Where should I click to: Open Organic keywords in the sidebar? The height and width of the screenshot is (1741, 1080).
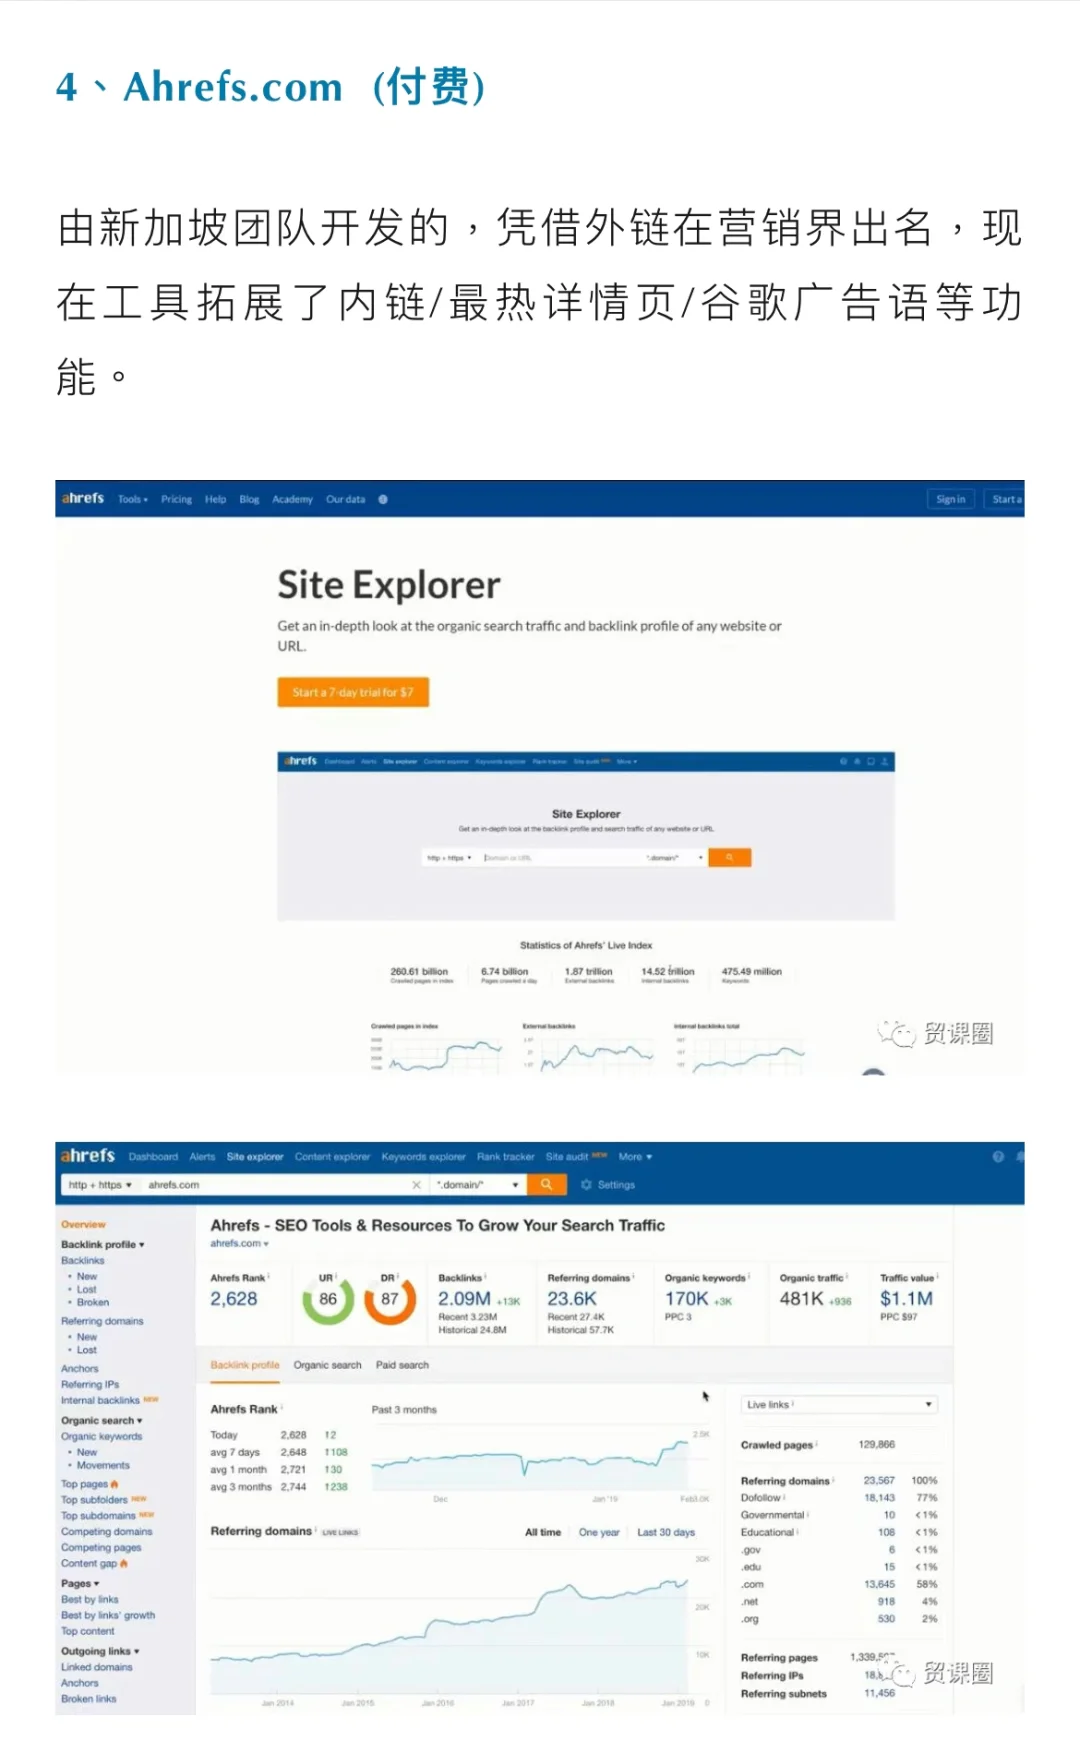coord(101,1437)
